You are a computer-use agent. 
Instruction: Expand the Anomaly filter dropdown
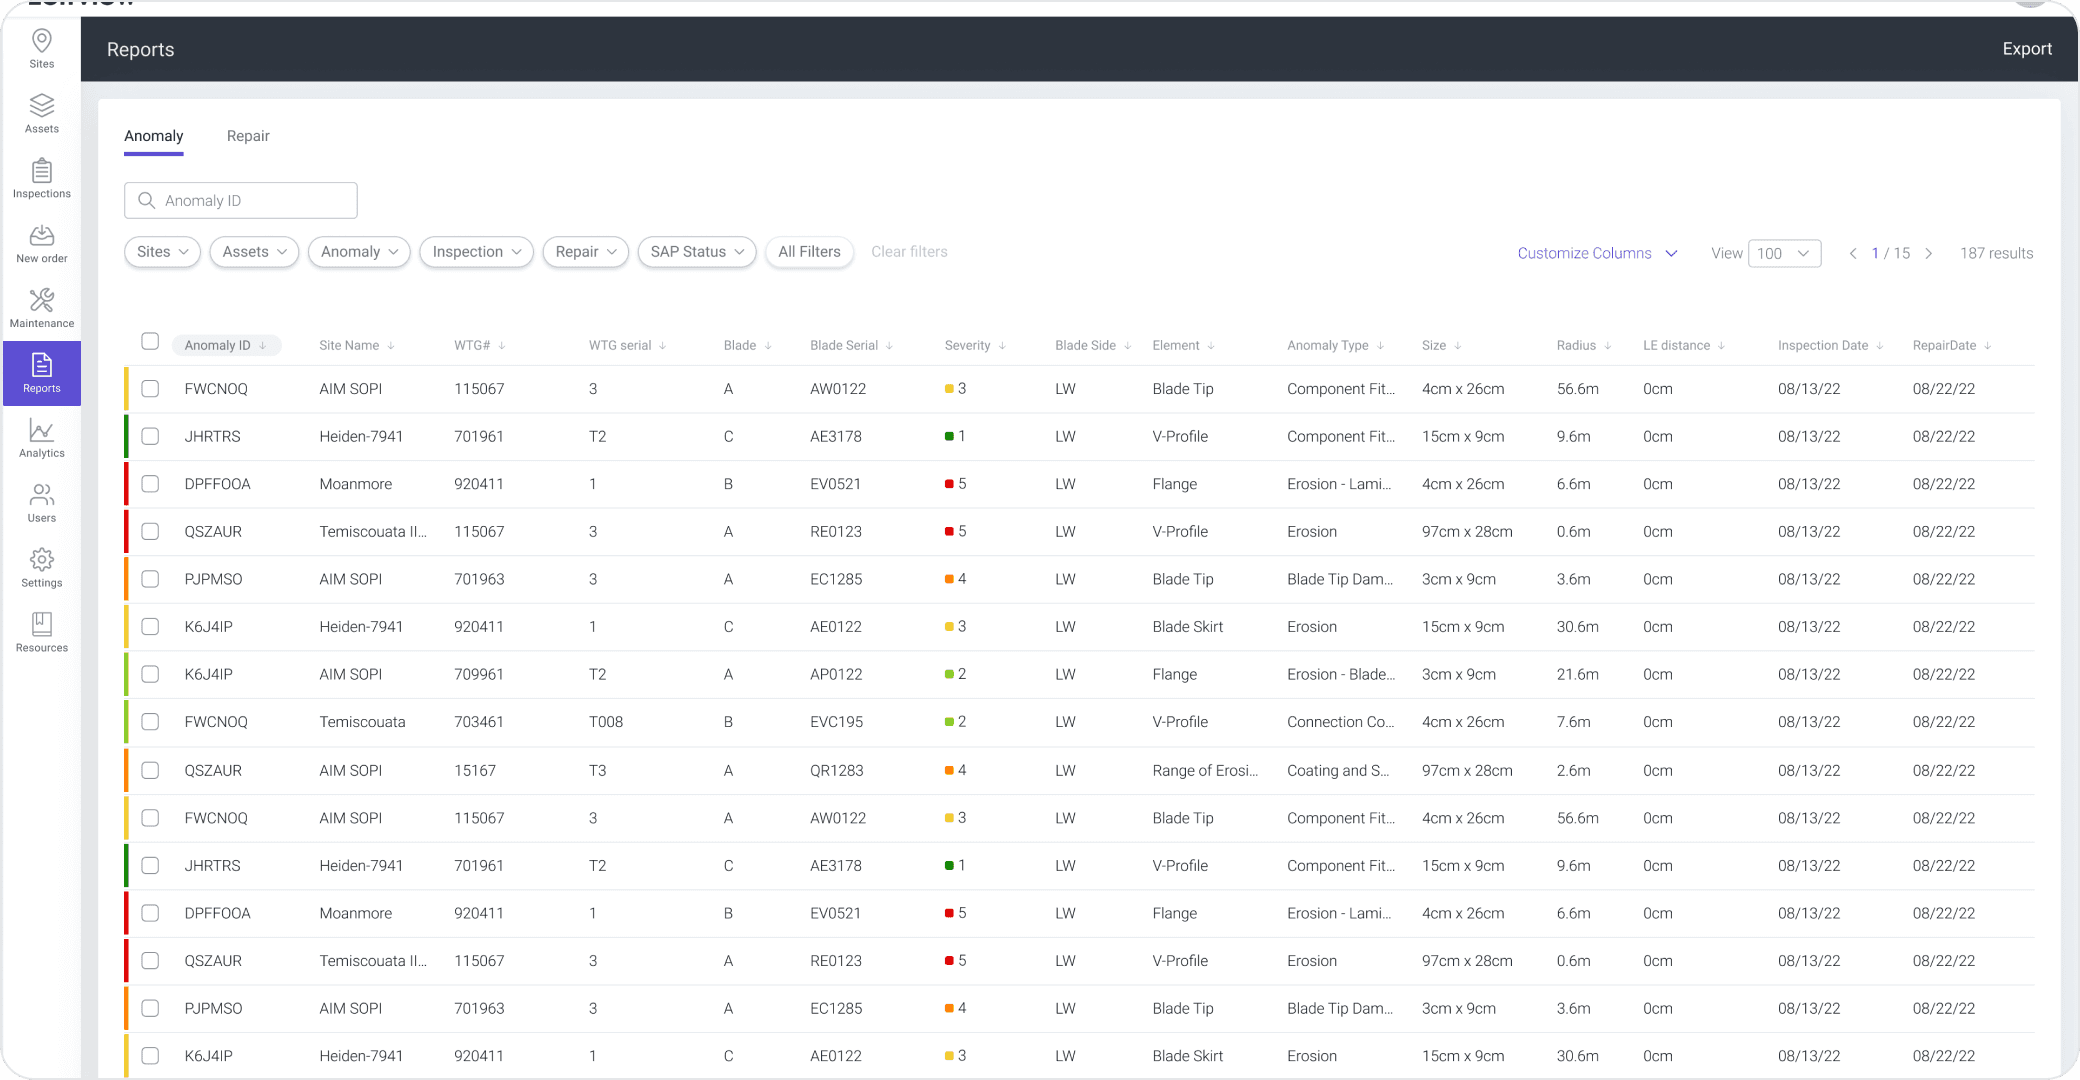360,252
